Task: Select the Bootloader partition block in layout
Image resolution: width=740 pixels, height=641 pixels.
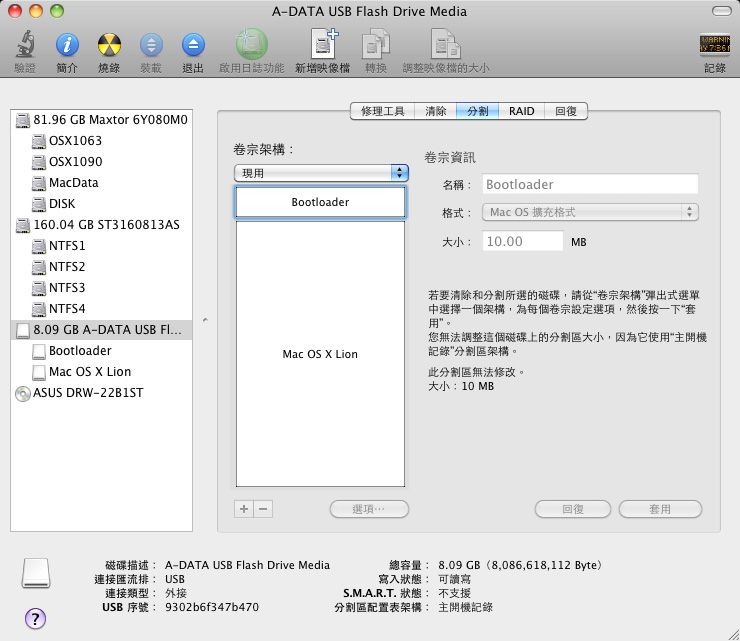Action: pos(320,202)
